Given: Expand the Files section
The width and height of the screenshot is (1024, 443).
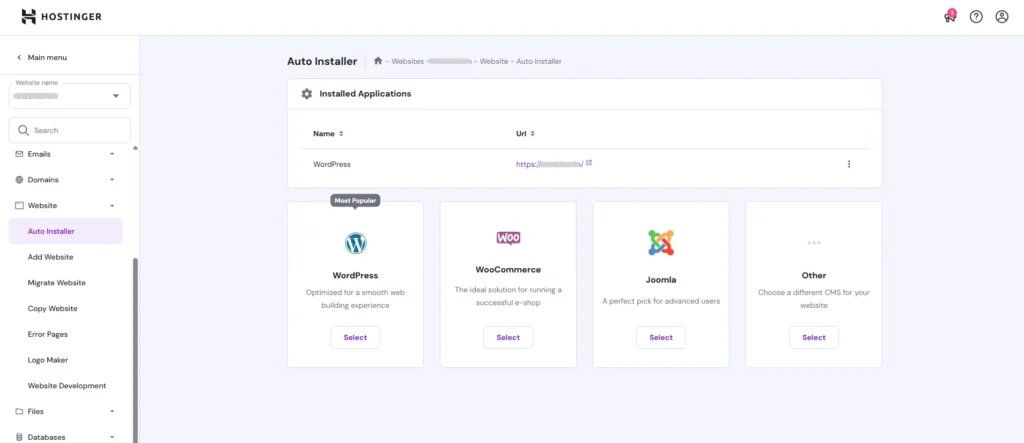Looking at the screenshot, I should pos(112,412).
